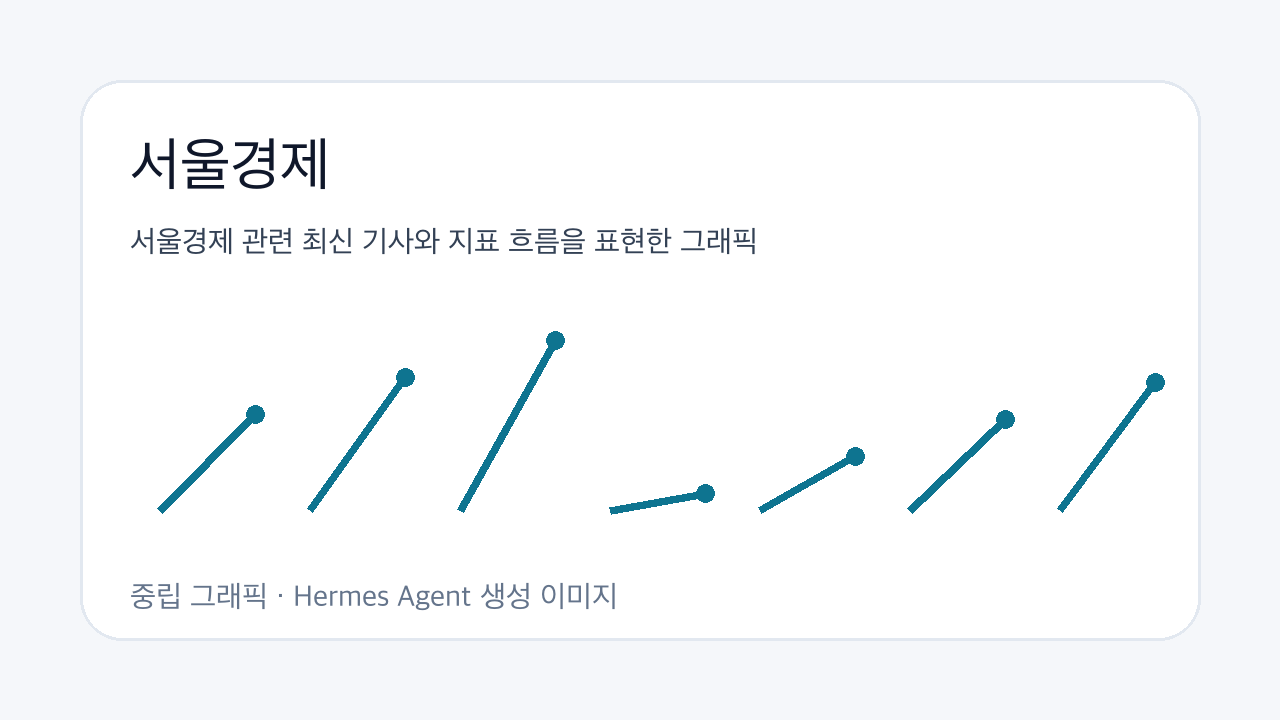Click the dot ending the first trend line

click(255, 414)
